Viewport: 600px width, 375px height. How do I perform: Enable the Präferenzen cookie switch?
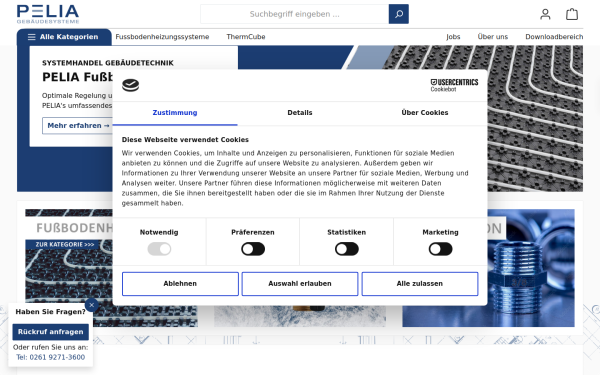point(253,249)
